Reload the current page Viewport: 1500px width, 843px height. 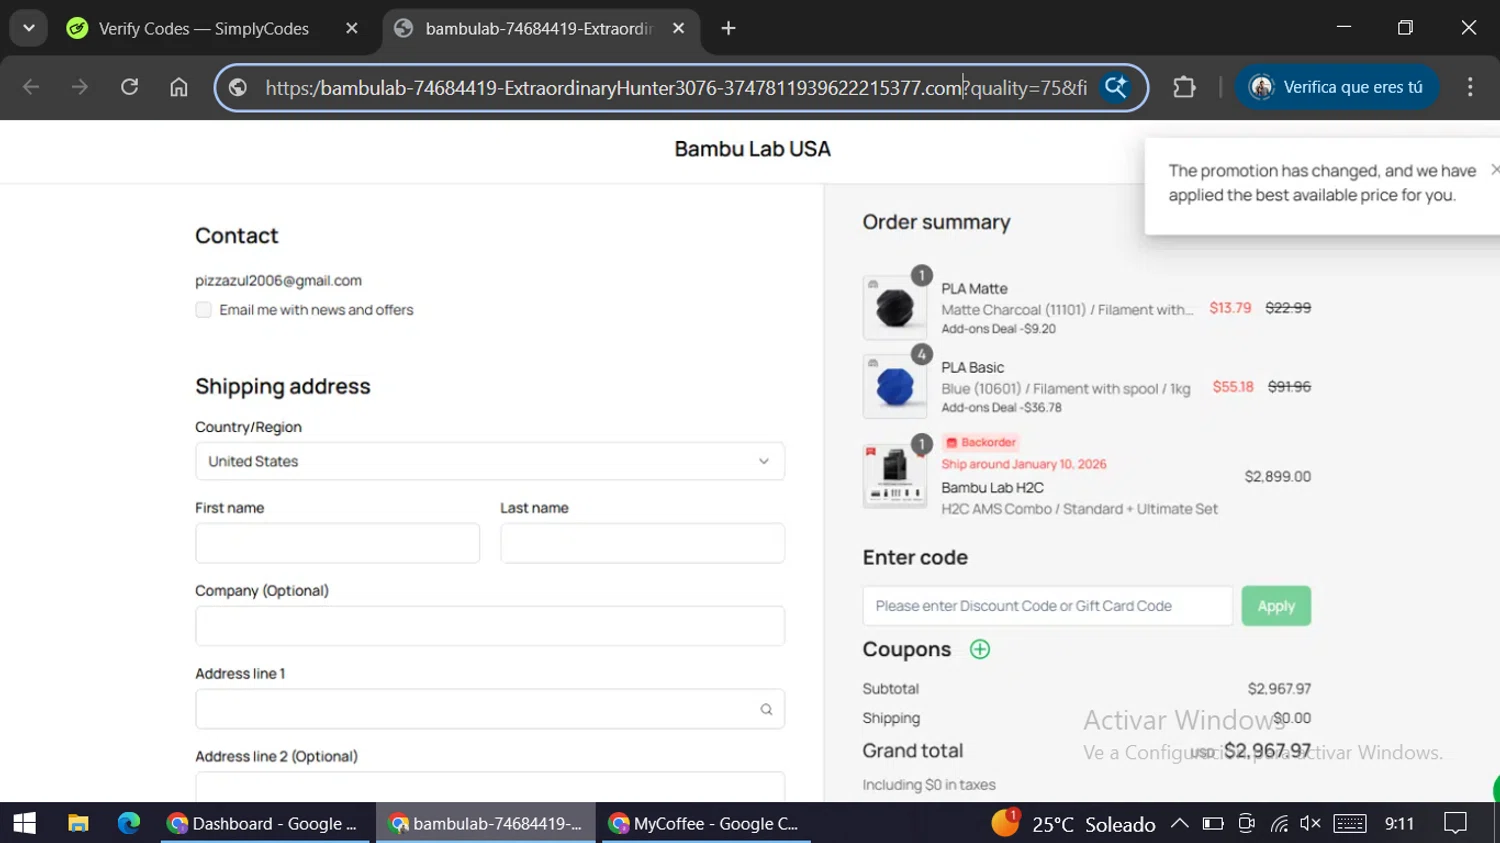(x=129, y=87)
